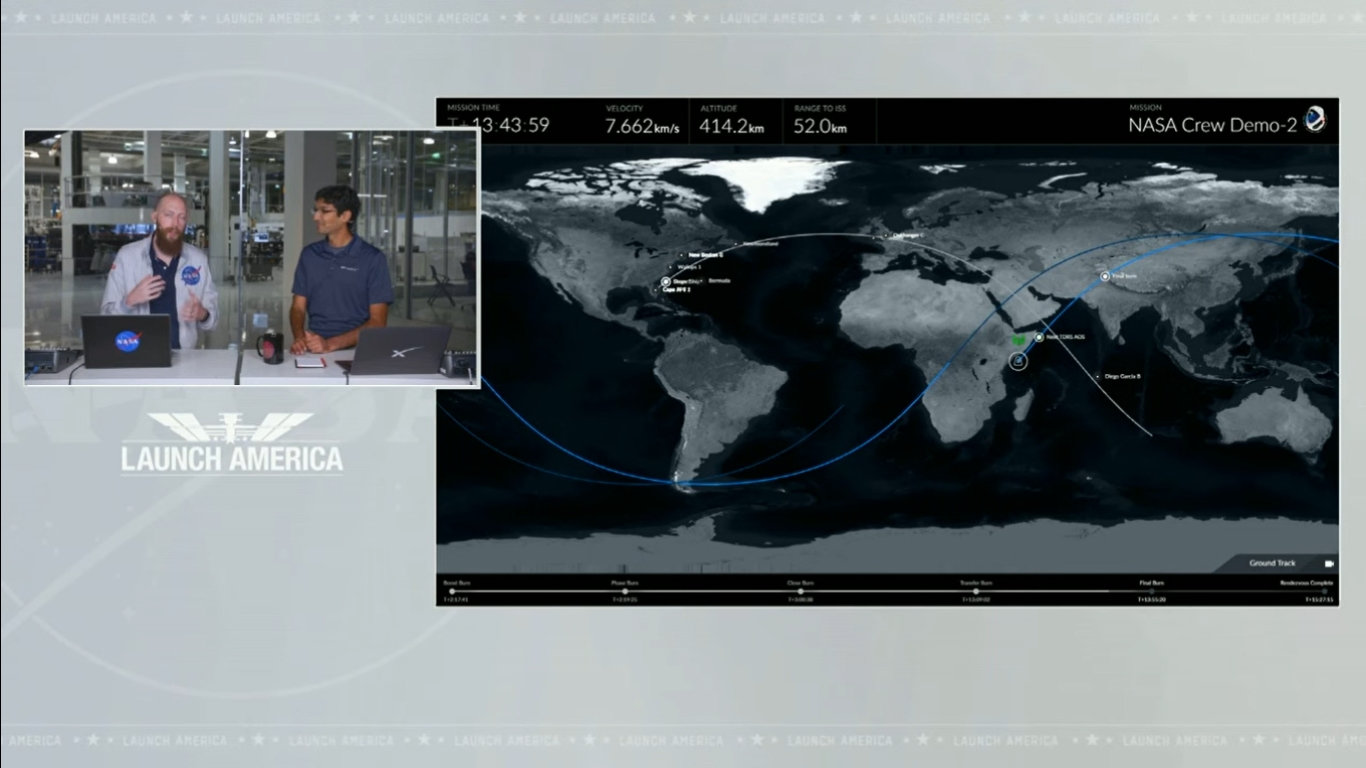Select the Phase Burn timeline marker
The image size is (1366, 768).
pos(625,591)
